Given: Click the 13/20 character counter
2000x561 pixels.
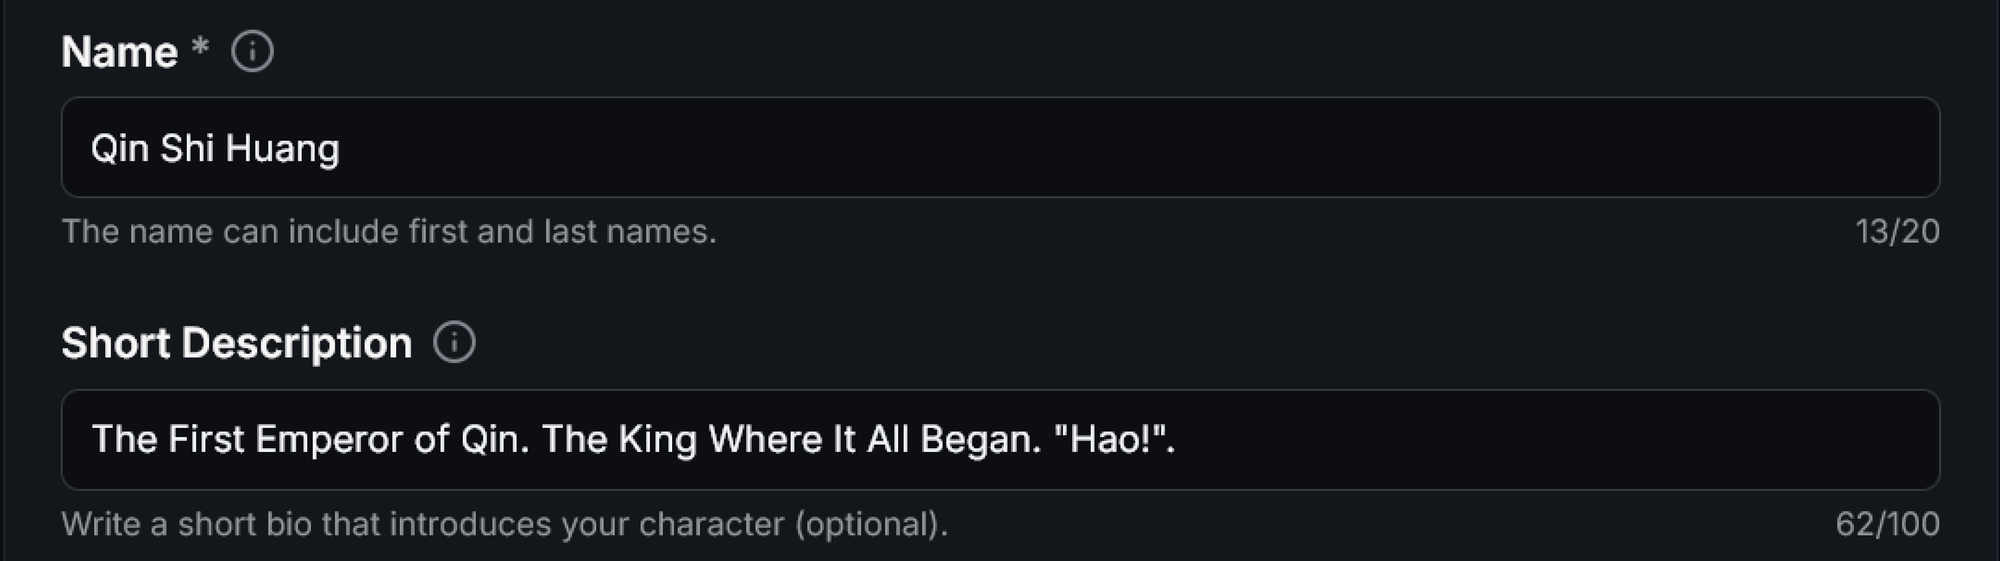Looking at the screenshot, I should pos(1897,232).
